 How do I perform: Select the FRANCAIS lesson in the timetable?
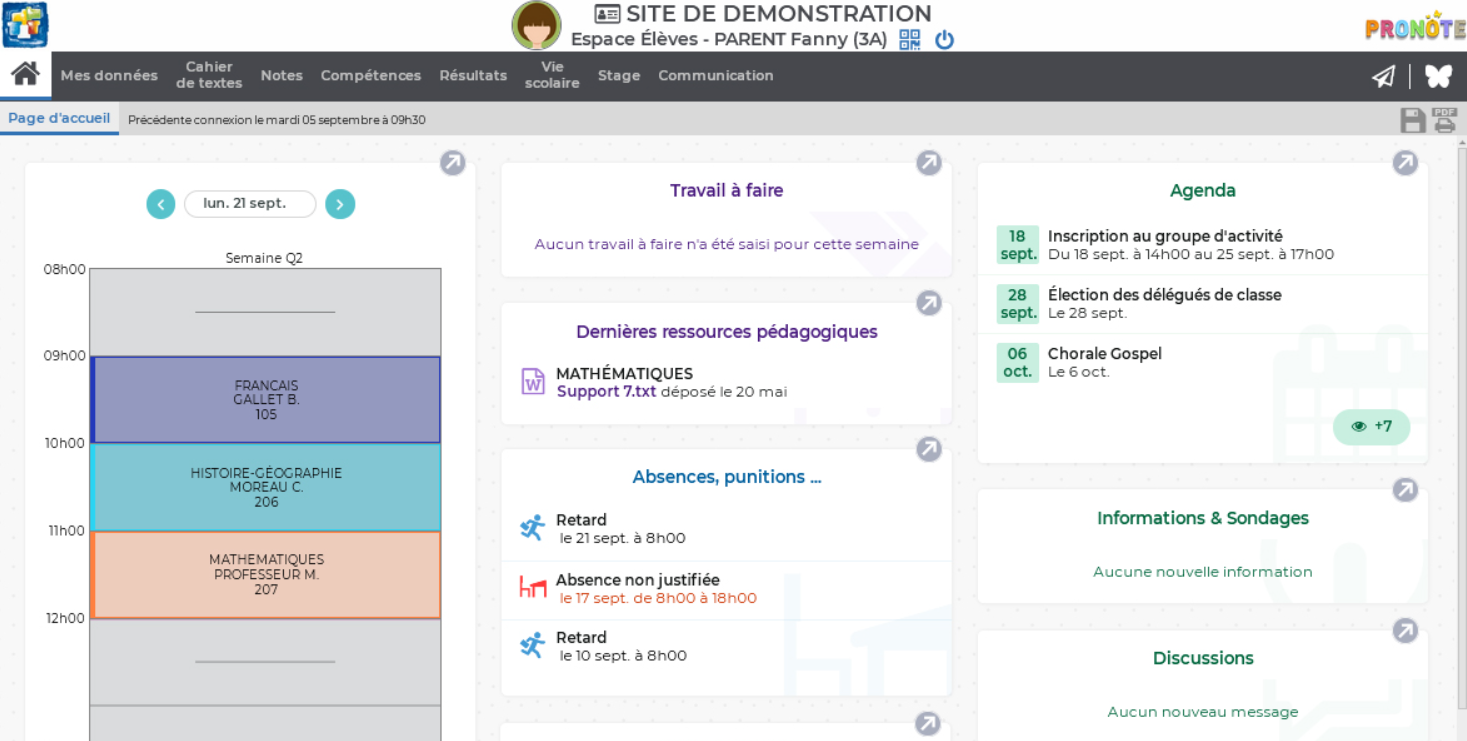click(265, 397)
